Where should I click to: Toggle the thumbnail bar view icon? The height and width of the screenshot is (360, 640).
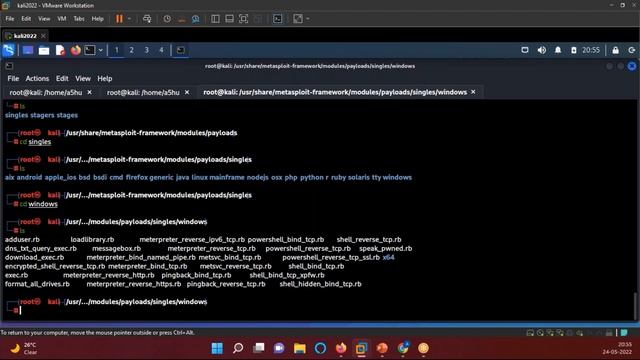[229, 19]
